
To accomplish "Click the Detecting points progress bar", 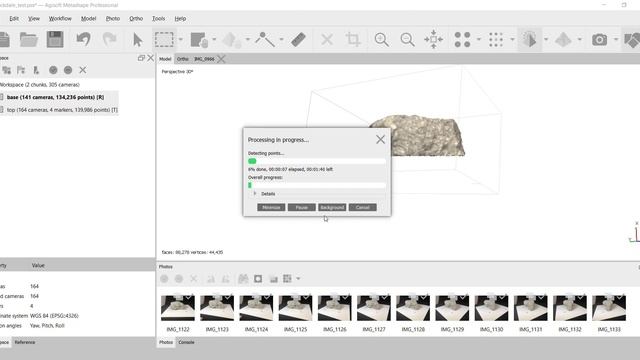I will (x=317, y=161).
